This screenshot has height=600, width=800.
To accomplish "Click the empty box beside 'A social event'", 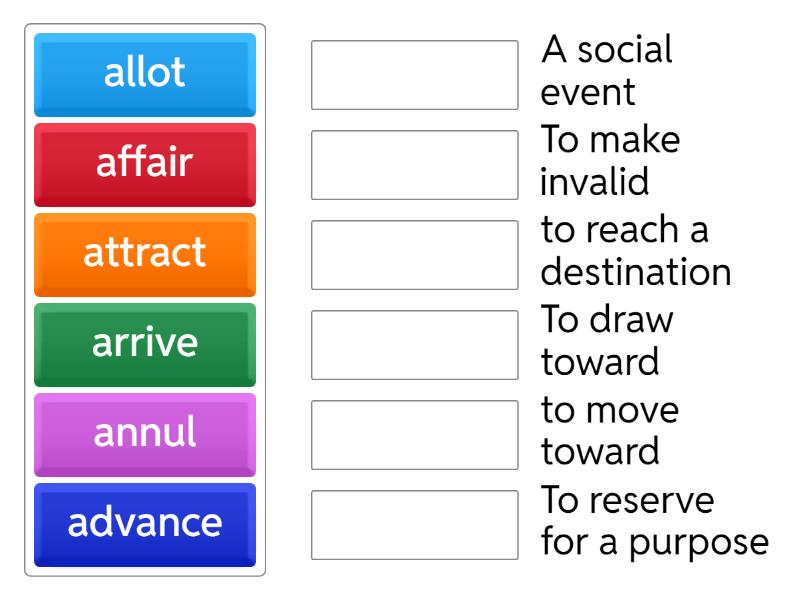I will point(414,75).
